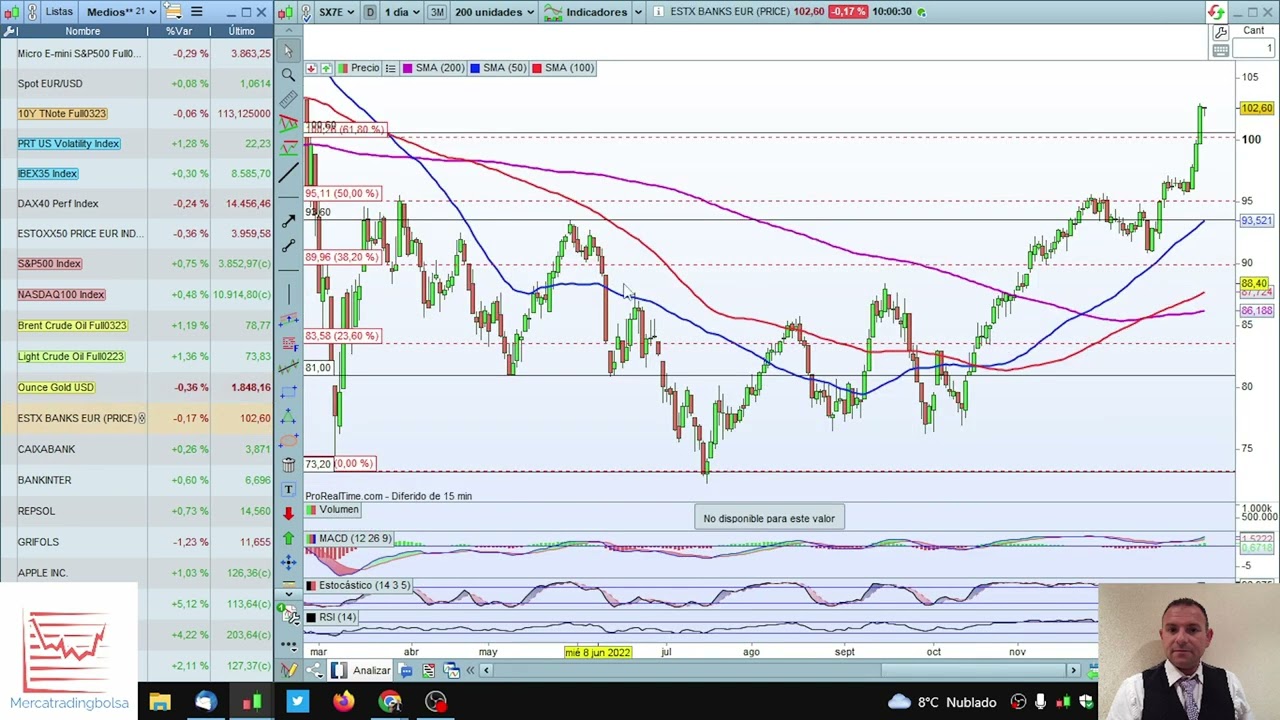Select the cursor pointer tool in chart toolbar
This screenshot has width=1280, height=720.
[x=288, y=49]
